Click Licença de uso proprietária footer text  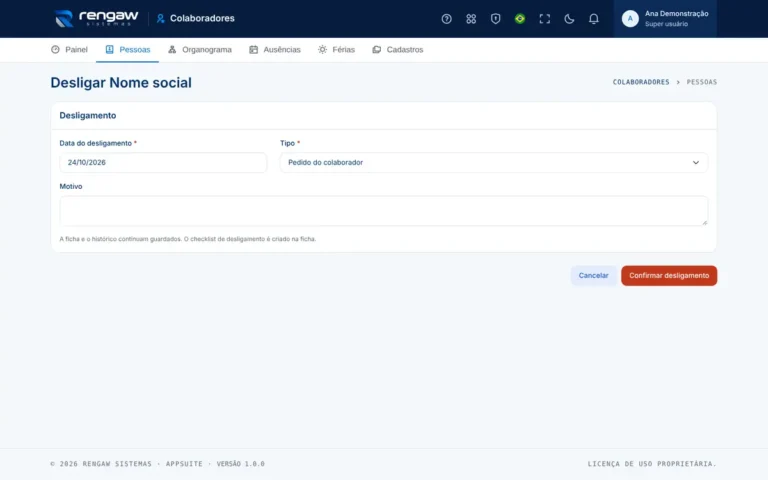[x=652, y=464]
